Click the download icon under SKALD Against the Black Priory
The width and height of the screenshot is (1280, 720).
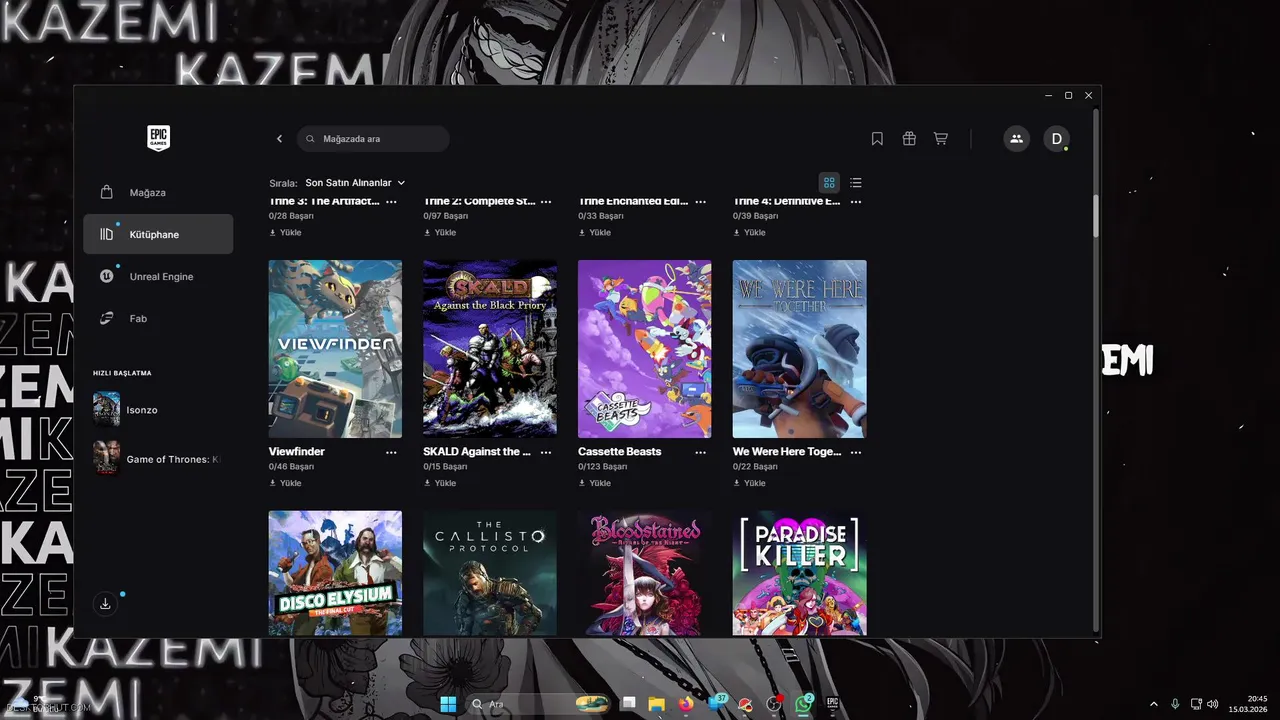pos(427,483)
